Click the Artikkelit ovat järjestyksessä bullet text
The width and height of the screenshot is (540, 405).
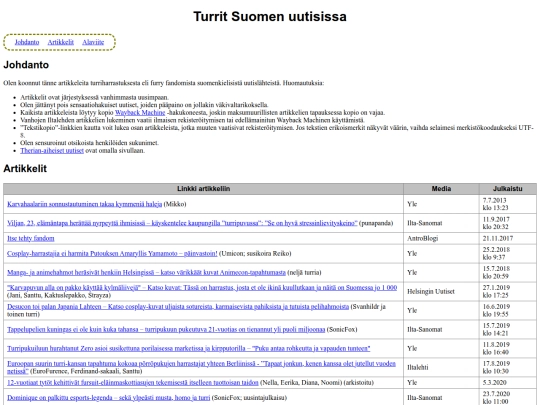click(x=94, y=97)
